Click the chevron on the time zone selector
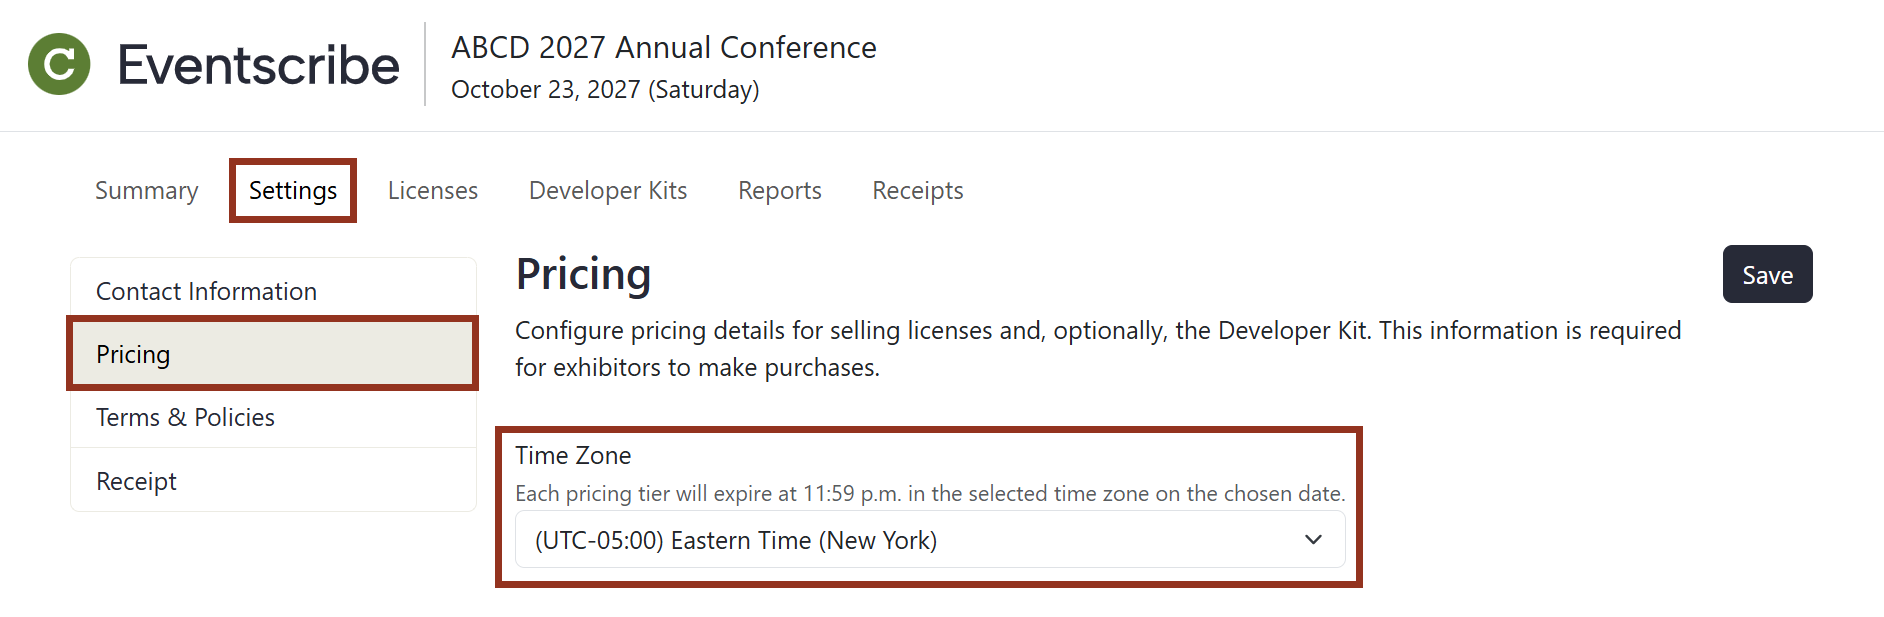This screenshot has height=617, width=1884. point(1312,540)
